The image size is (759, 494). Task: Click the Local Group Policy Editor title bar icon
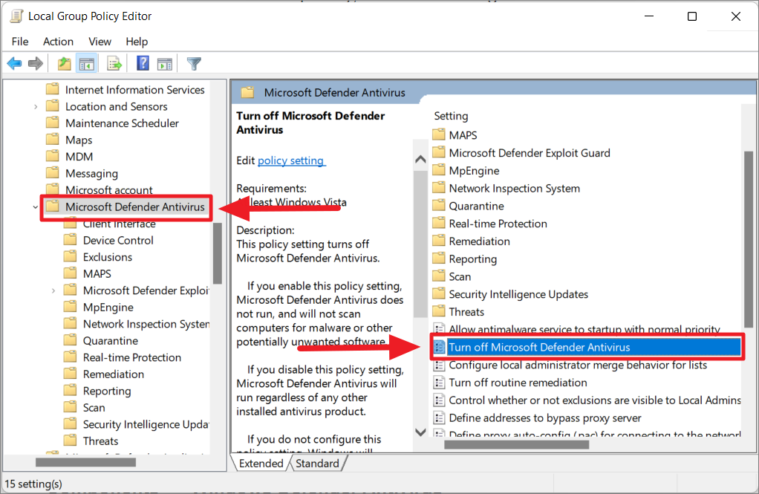pyautogui.click(x=17, y=16)
